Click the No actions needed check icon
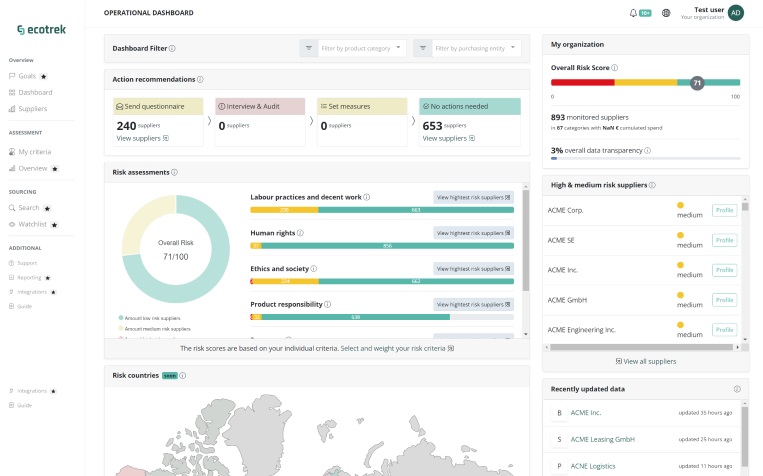 pos(426,106)
